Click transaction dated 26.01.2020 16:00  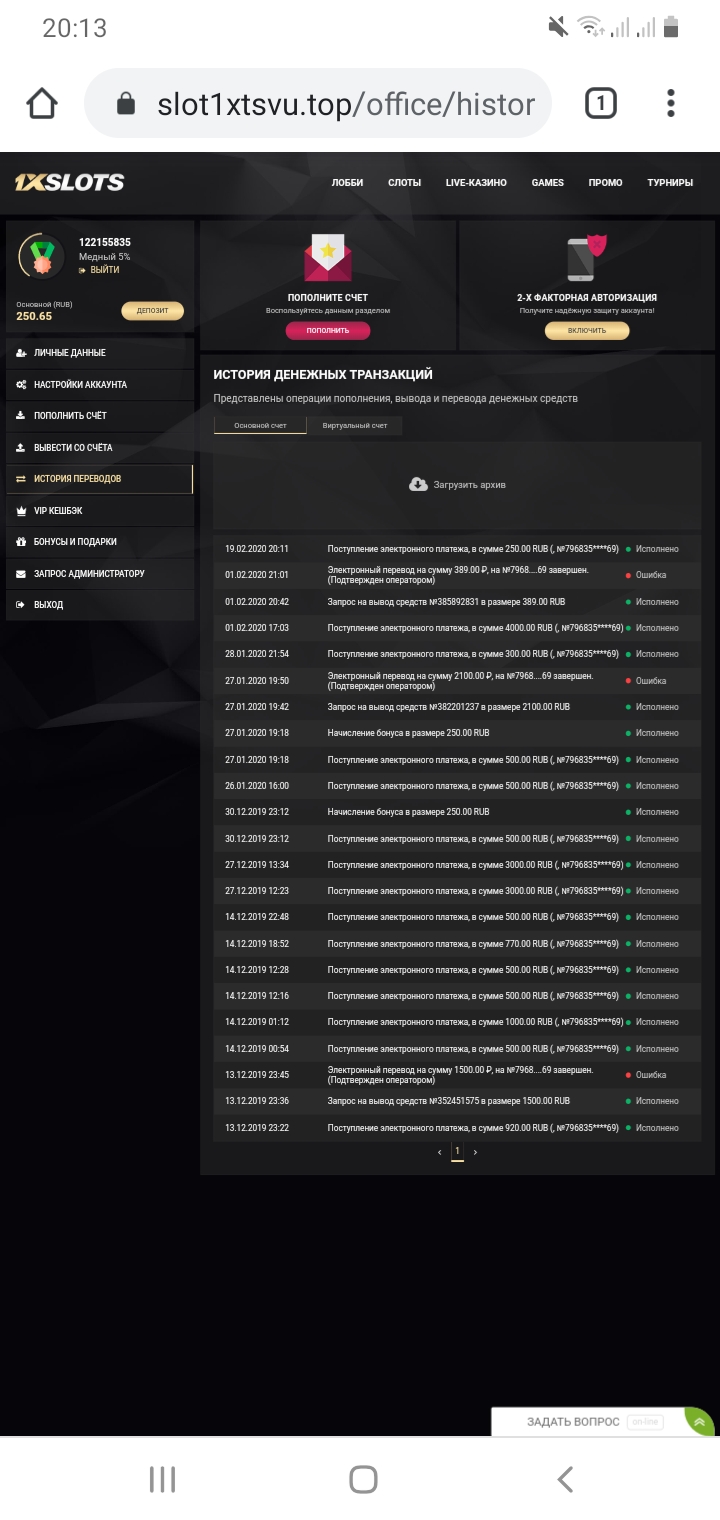coord(457,786)
